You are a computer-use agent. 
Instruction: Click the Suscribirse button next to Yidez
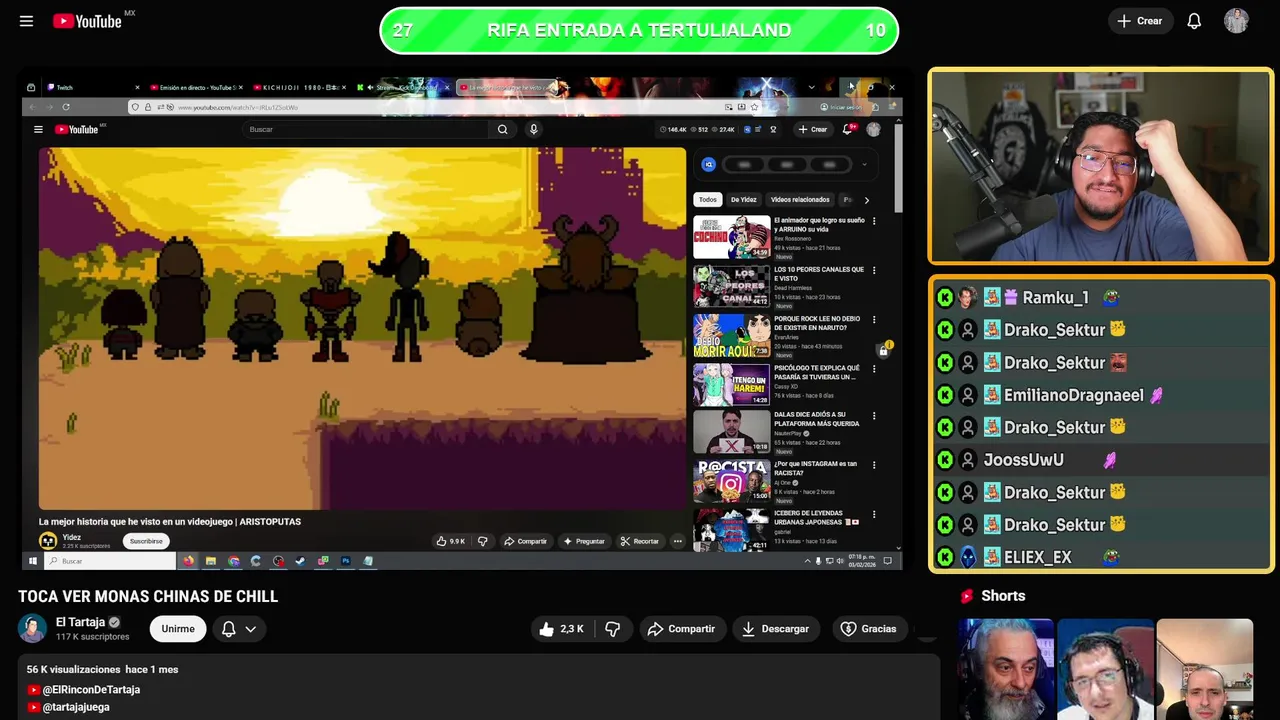coord(146,541)
